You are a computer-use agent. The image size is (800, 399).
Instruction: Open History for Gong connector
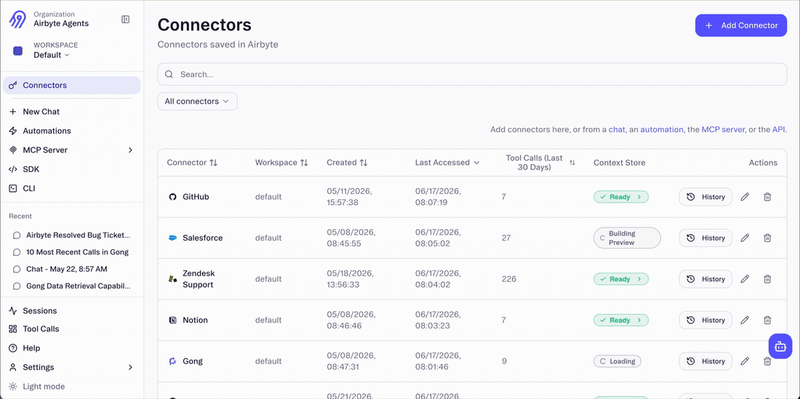705,361
